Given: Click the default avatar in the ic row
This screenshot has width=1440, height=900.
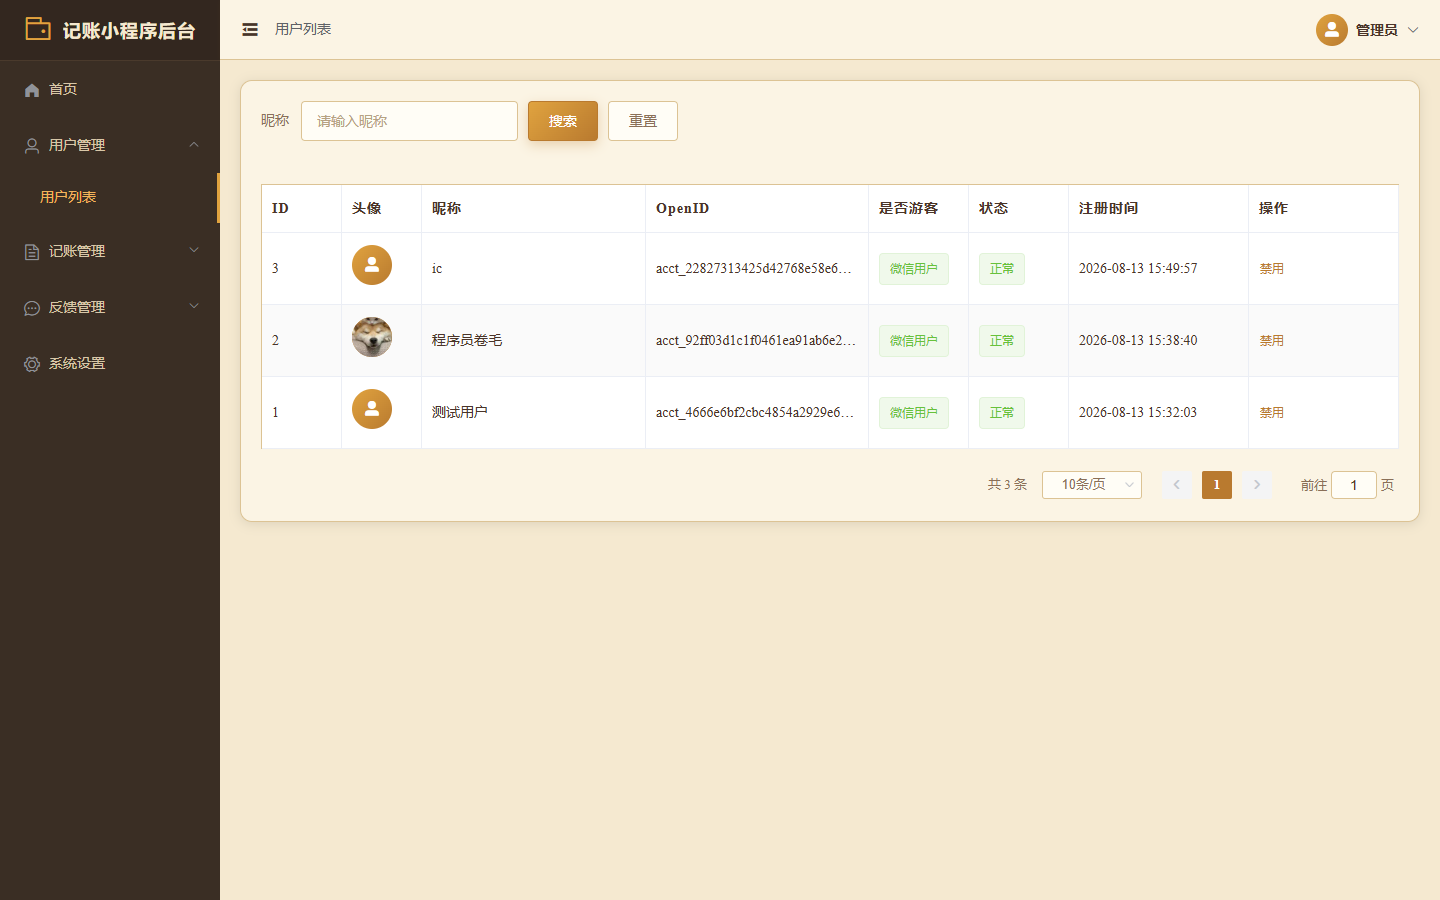Looking at the screenshot, I should [372, 265].
